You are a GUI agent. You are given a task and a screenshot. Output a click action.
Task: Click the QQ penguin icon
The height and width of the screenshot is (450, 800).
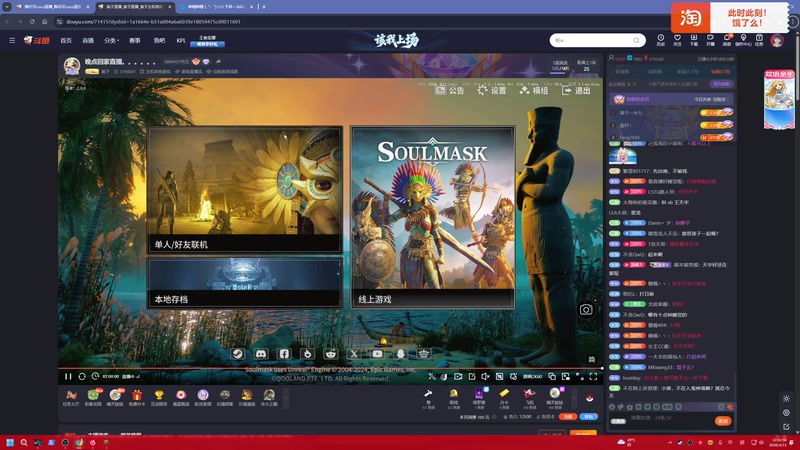point(401,354)
